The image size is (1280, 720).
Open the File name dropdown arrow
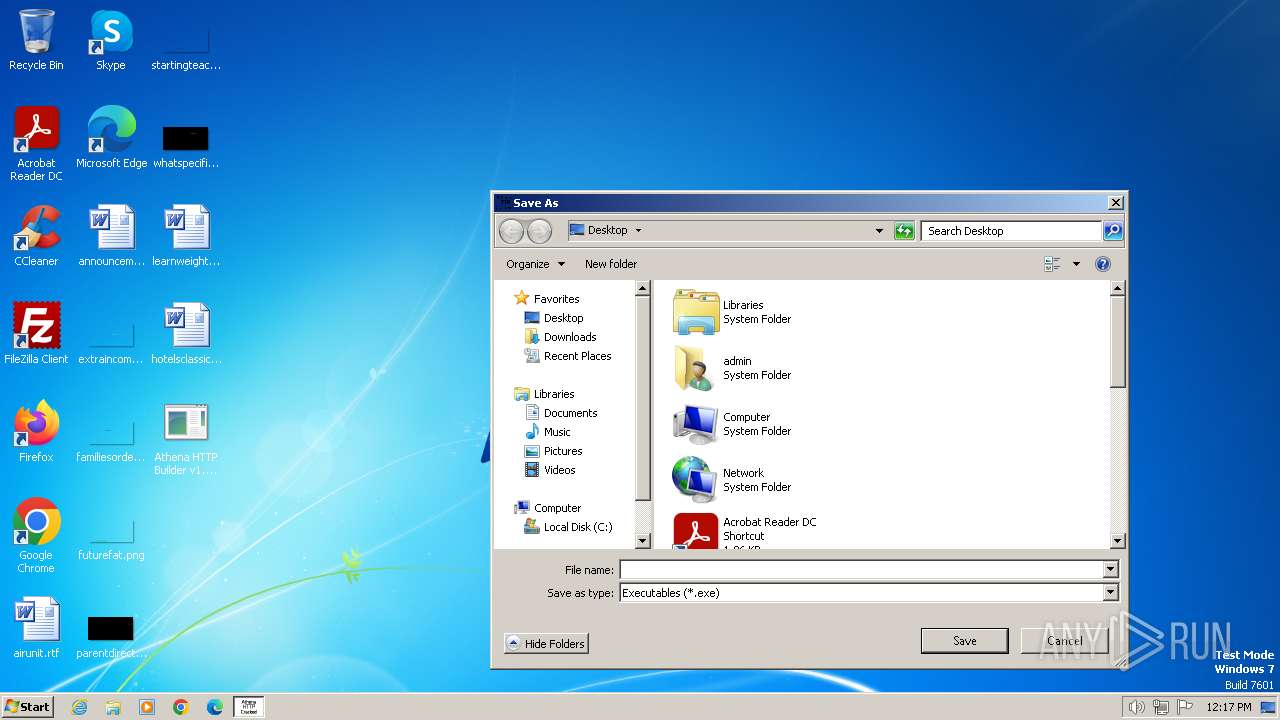1110,570
